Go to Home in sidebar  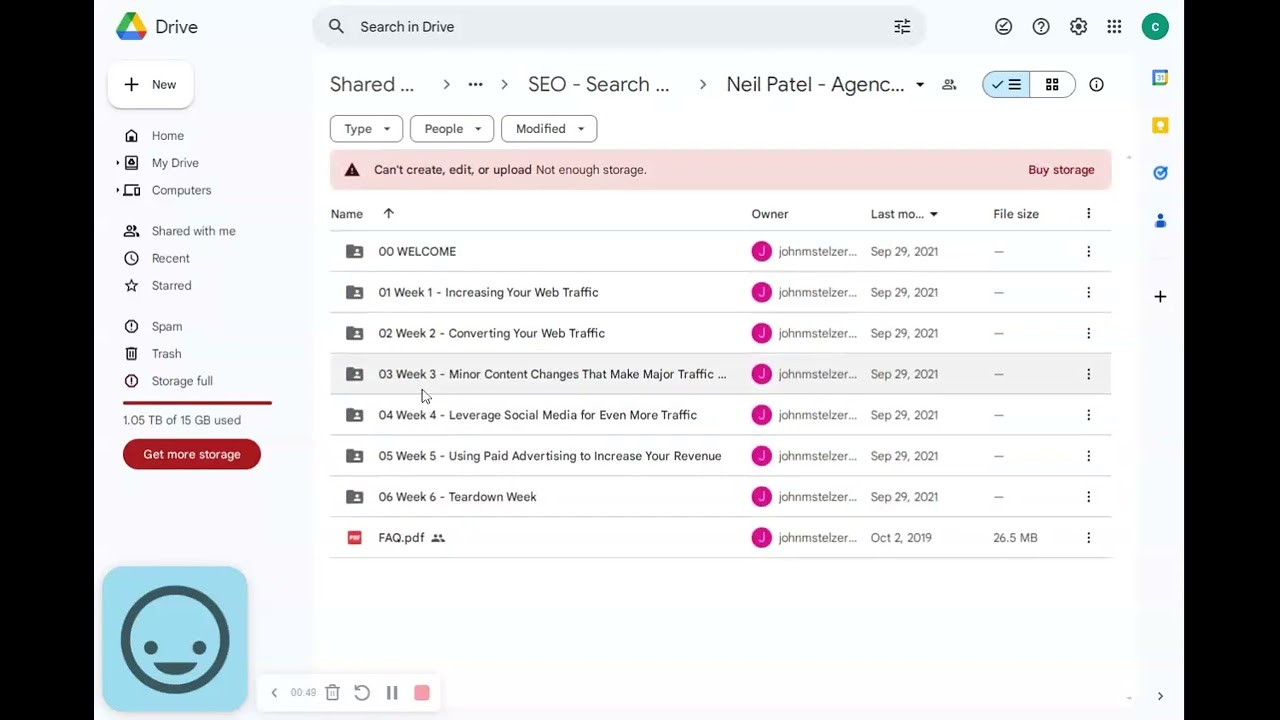point(167,136)
